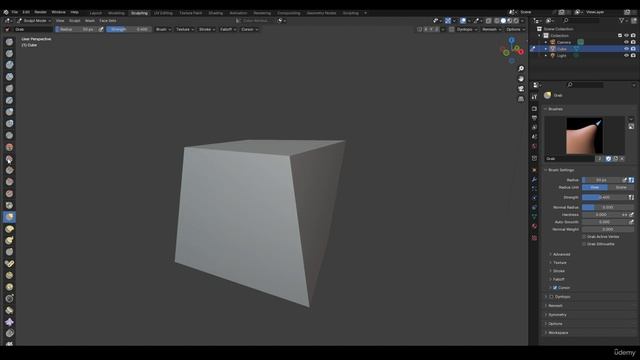640x360 pixels.
Task: Uncheck the Cursor panel checkbox
Action: click(x=555, y=288)
